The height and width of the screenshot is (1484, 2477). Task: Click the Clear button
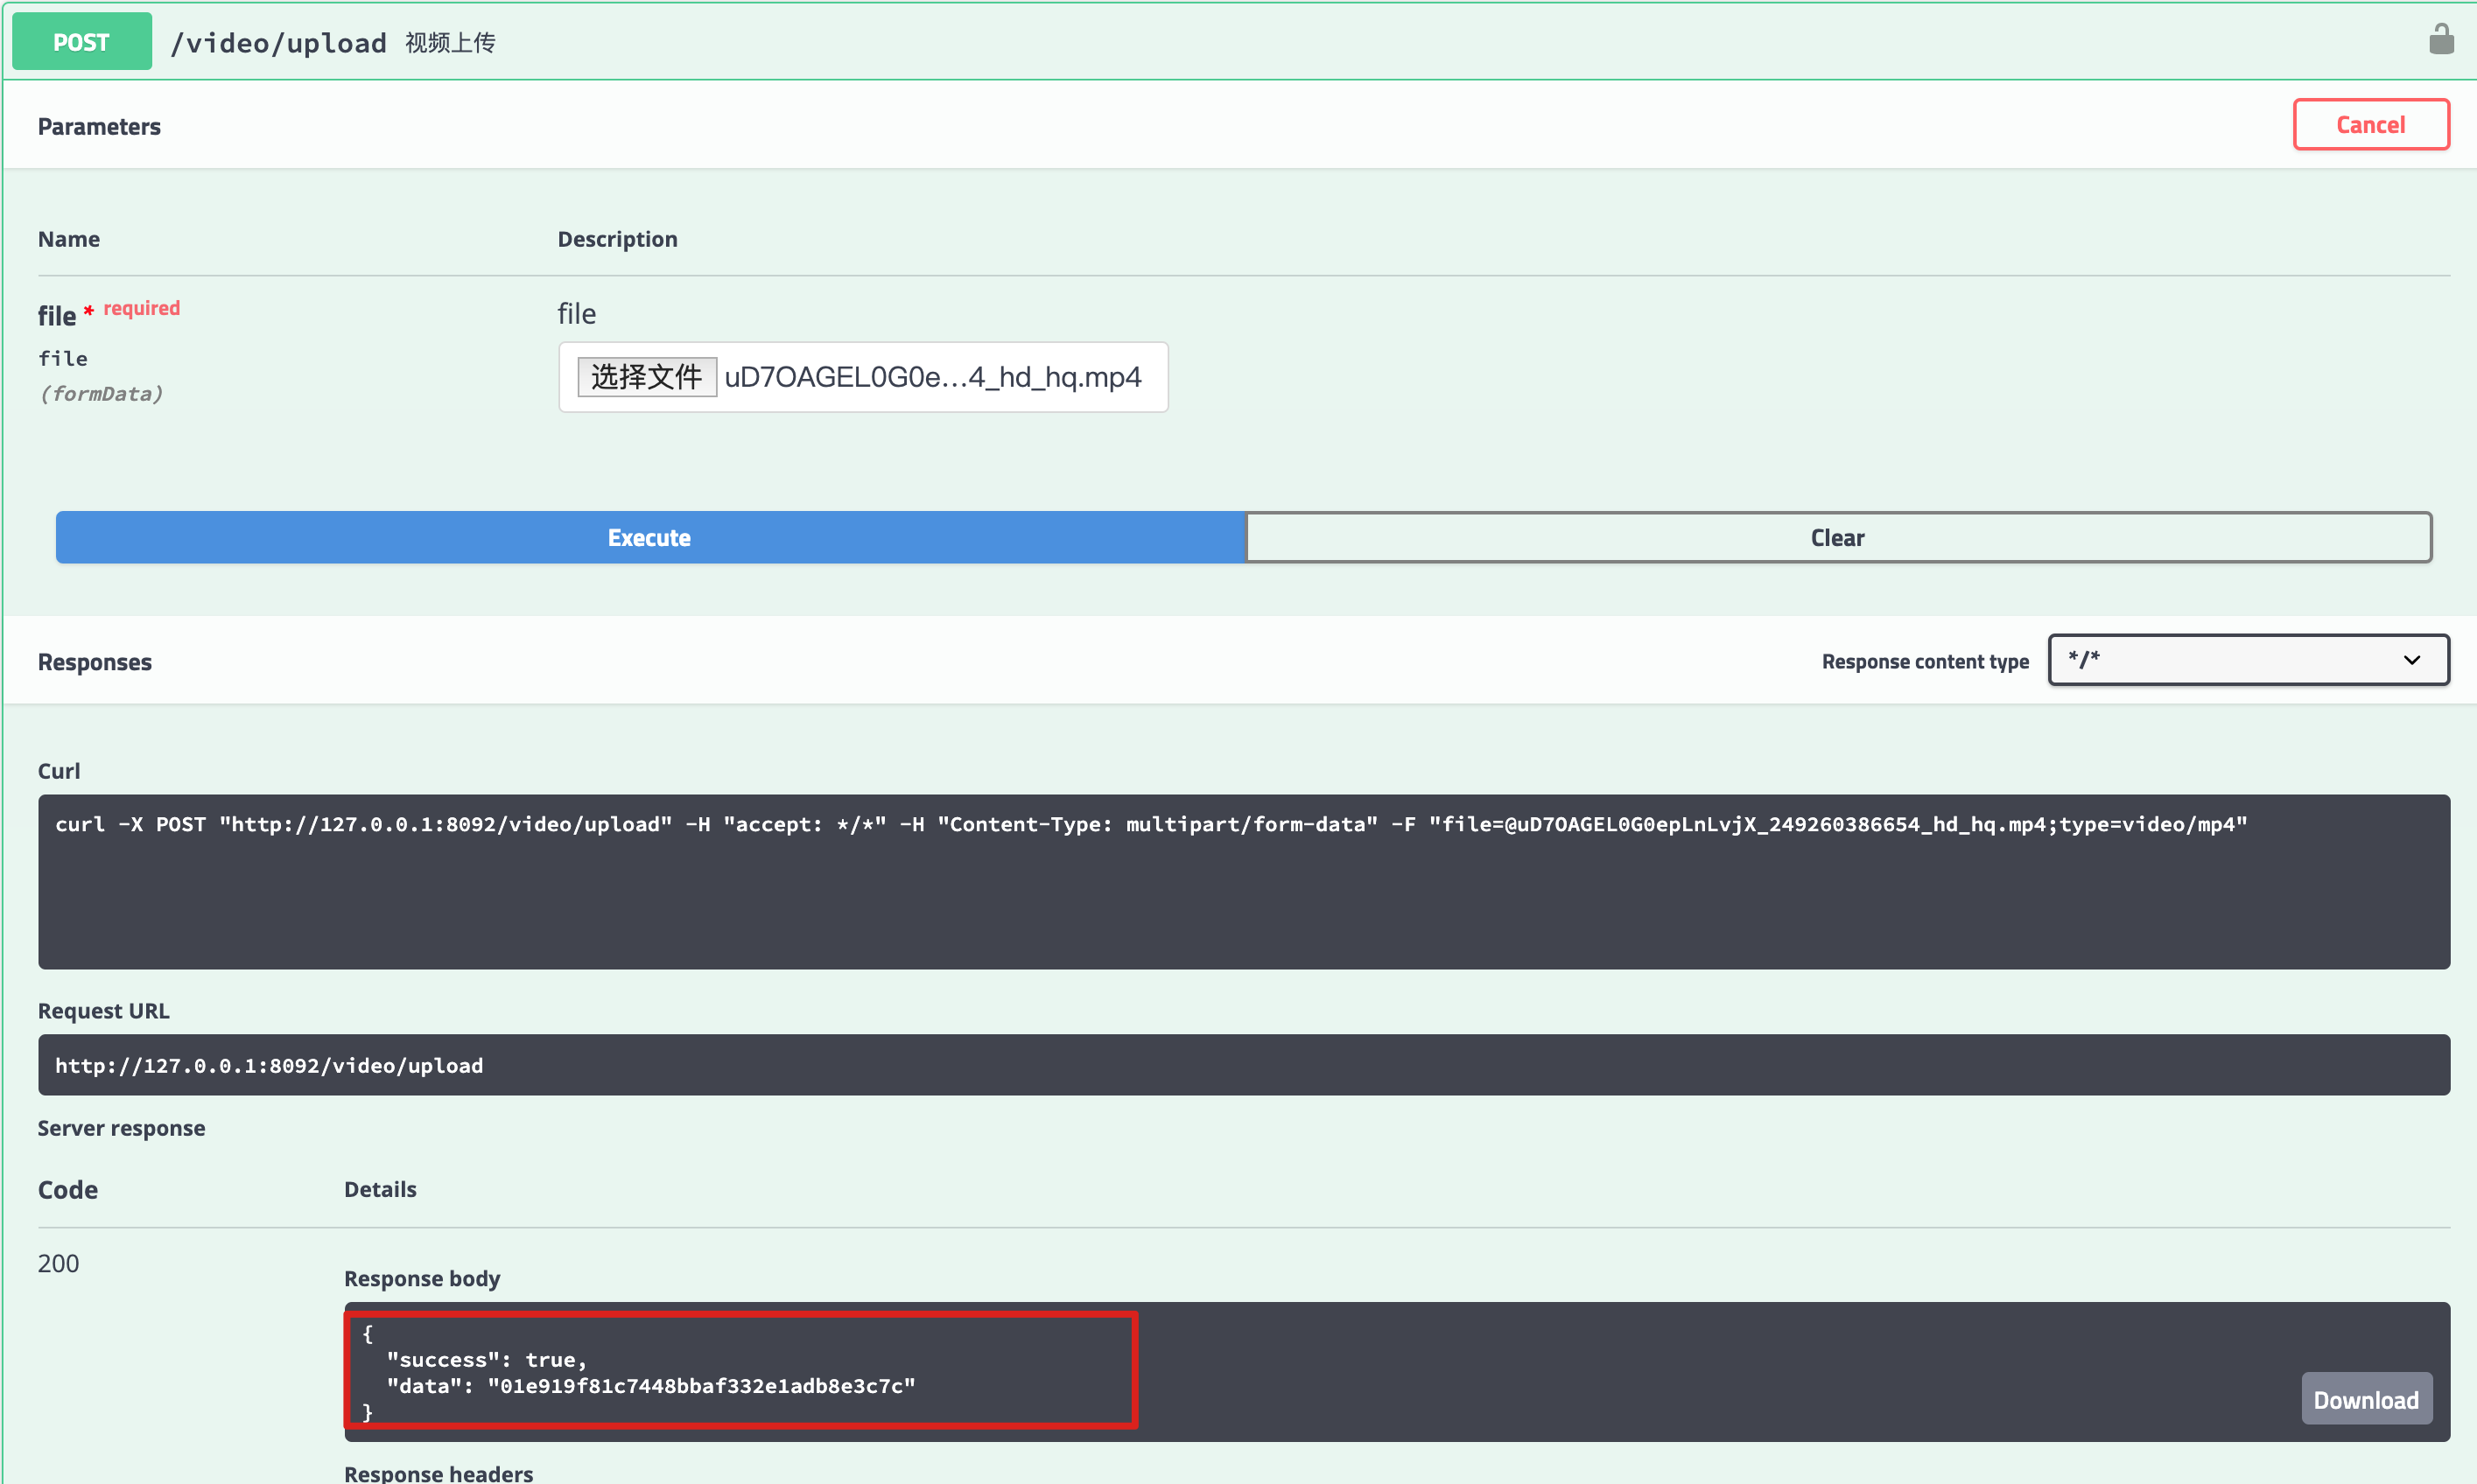tap(1839, 537)
